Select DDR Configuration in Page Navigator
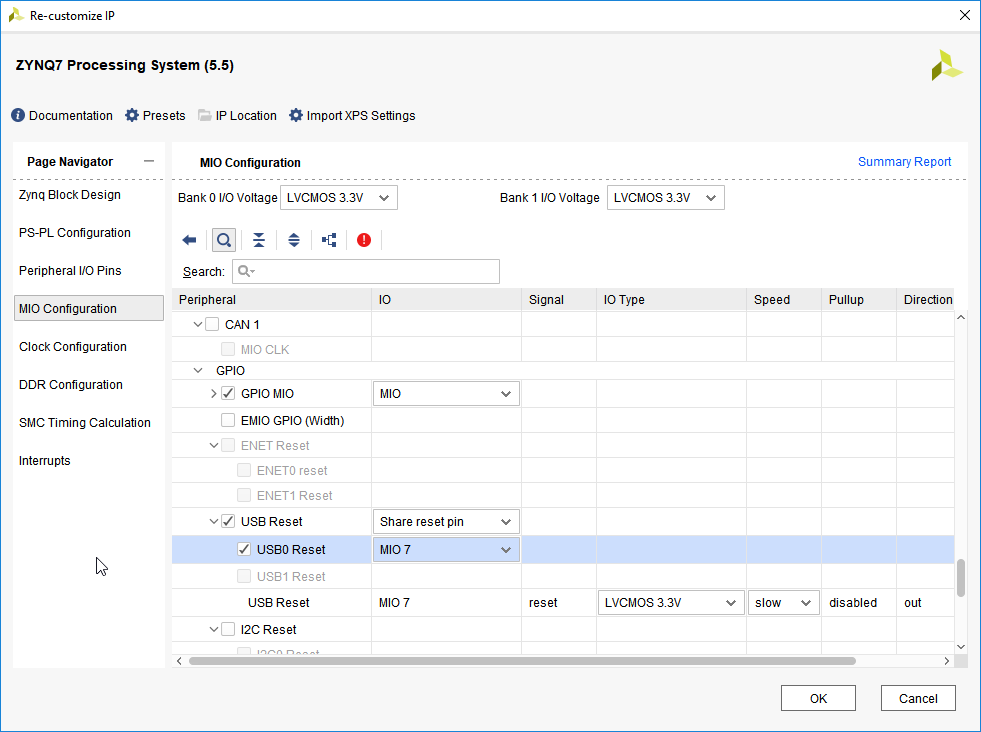This screenshot has height=732, width=981. (71, 385)
